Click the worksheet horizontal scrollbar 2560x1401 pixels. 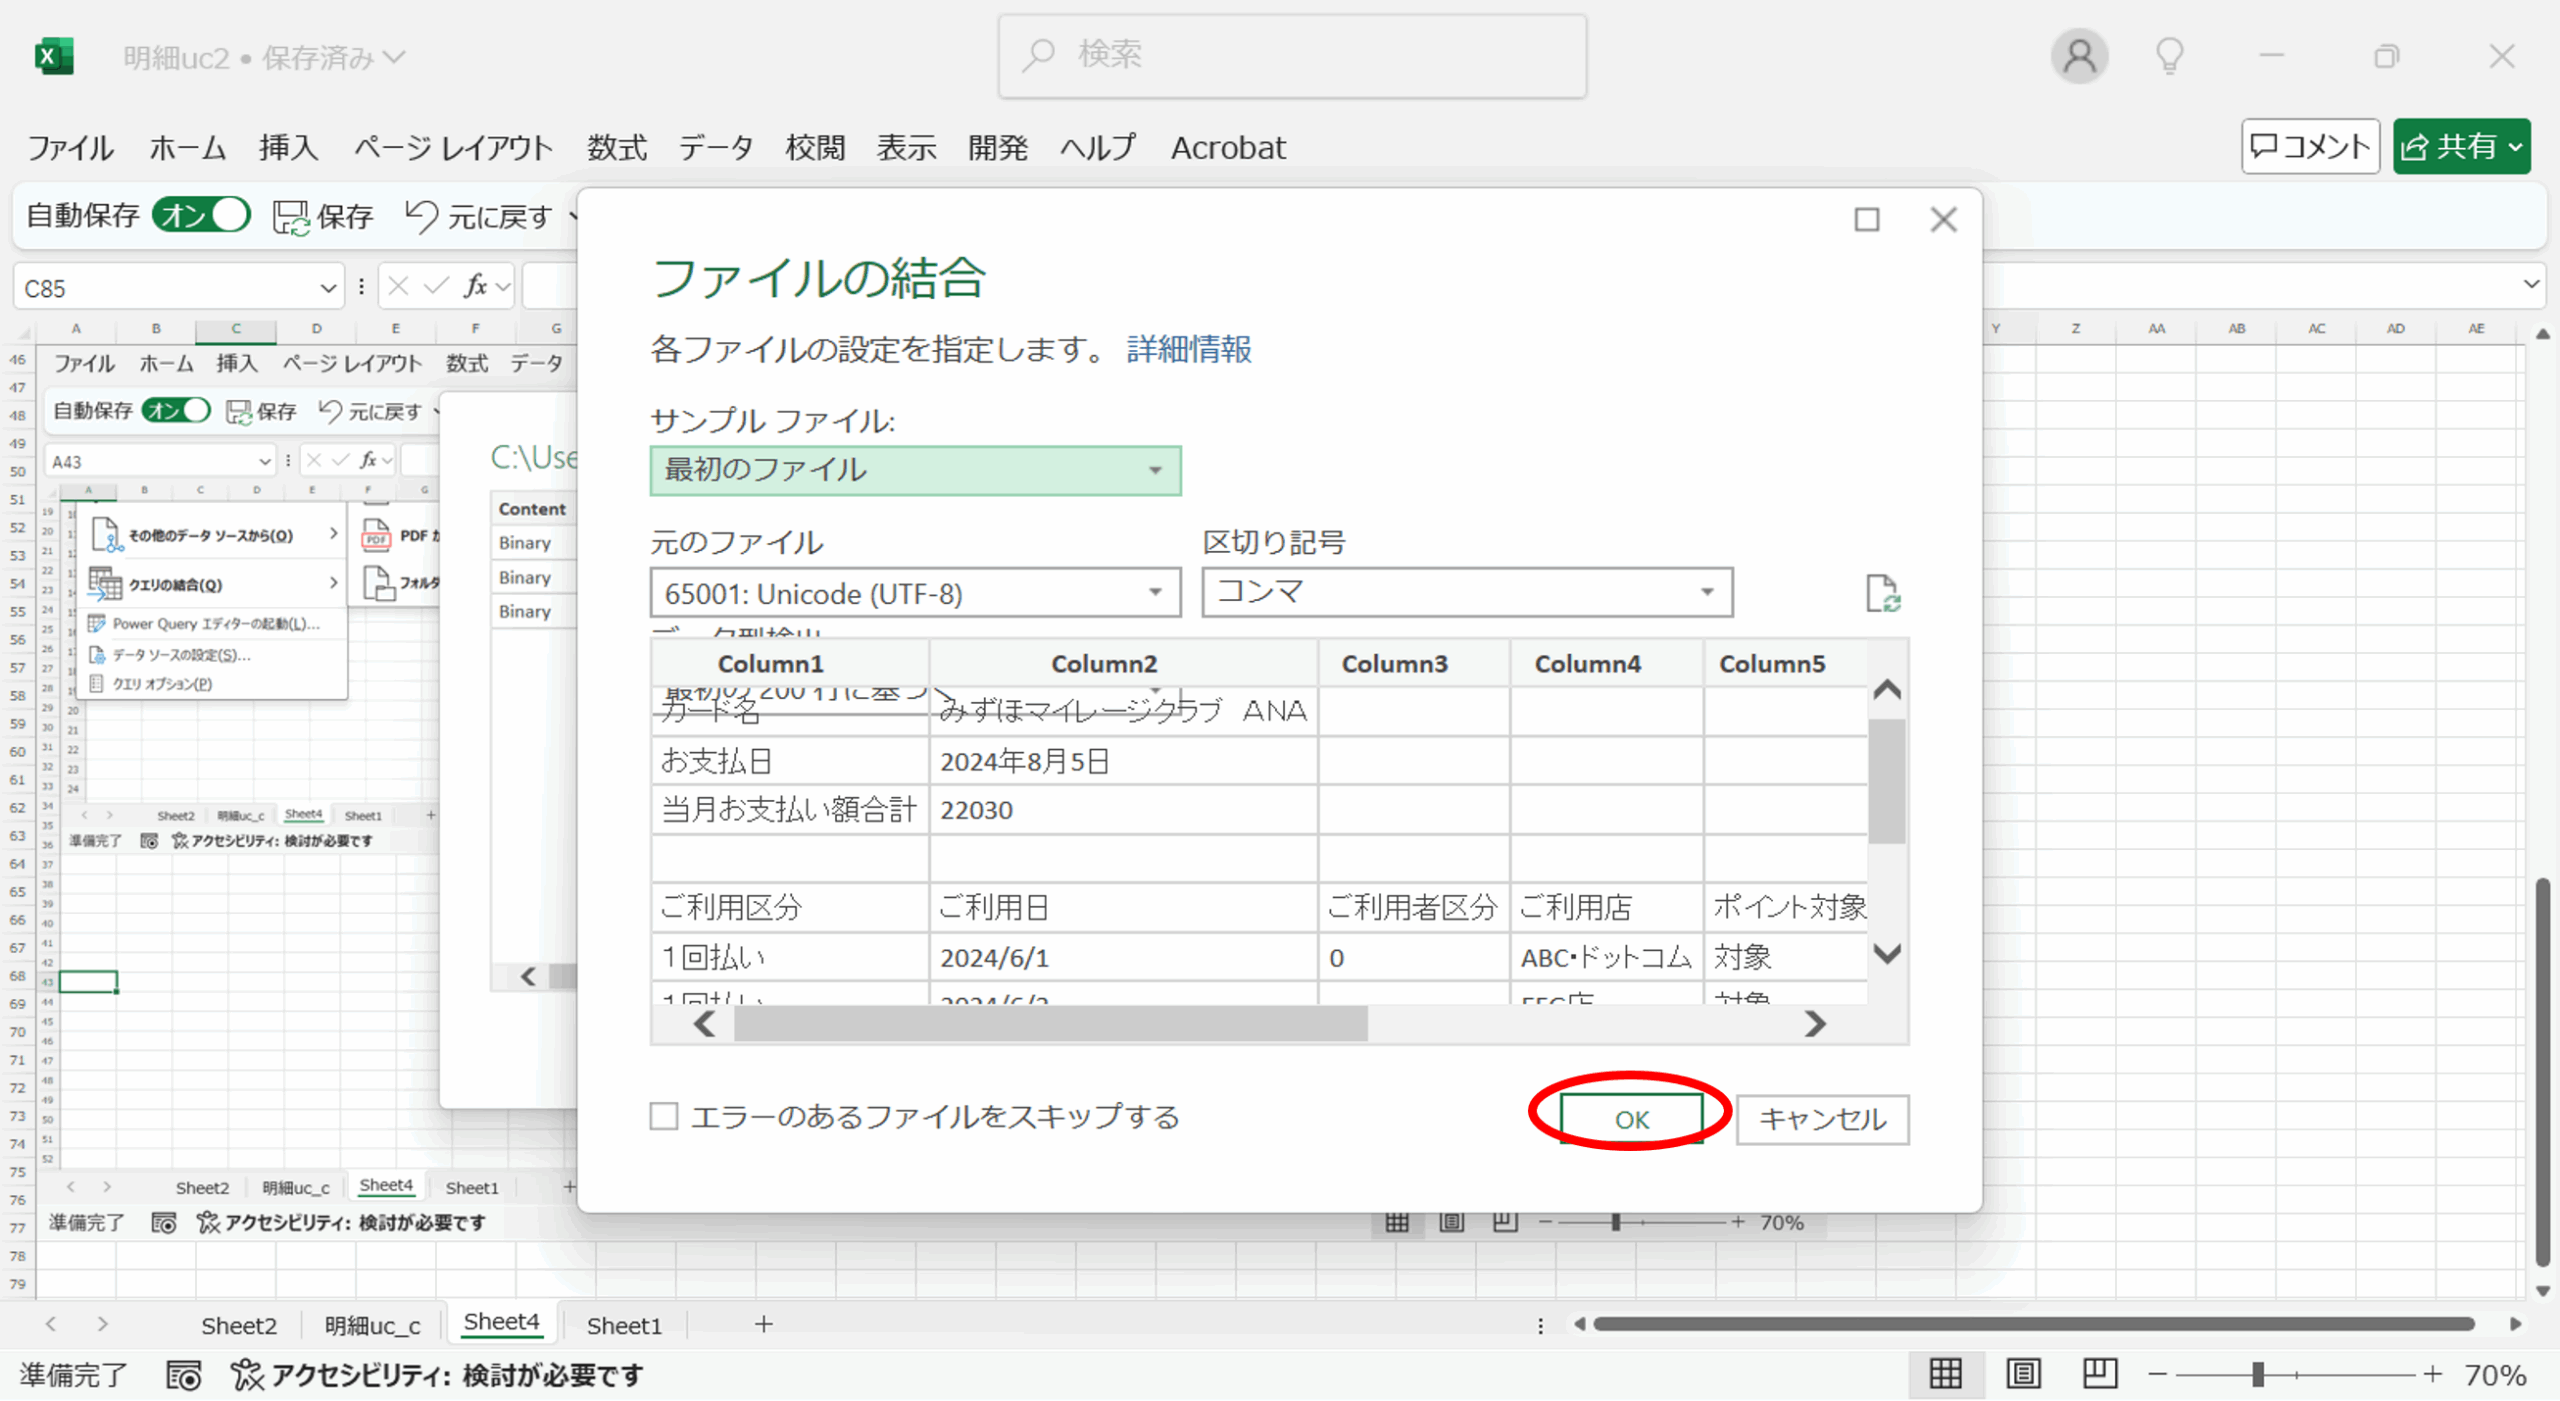(2033, 1324)
